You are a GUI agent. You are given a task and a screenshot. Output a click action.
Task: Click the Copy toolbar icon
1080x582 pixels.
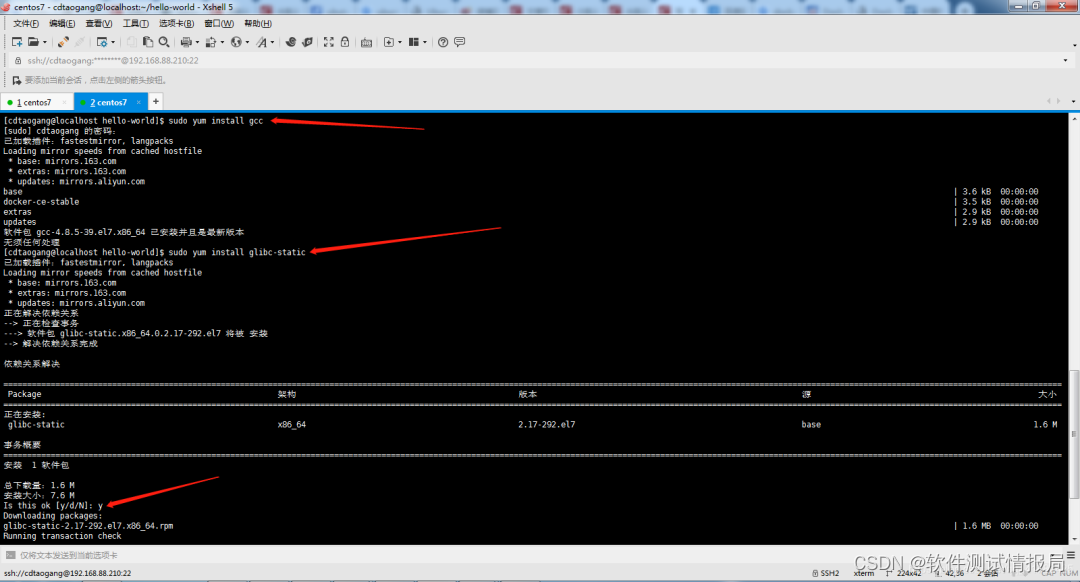pyautogui.click(x=131, y=42)
